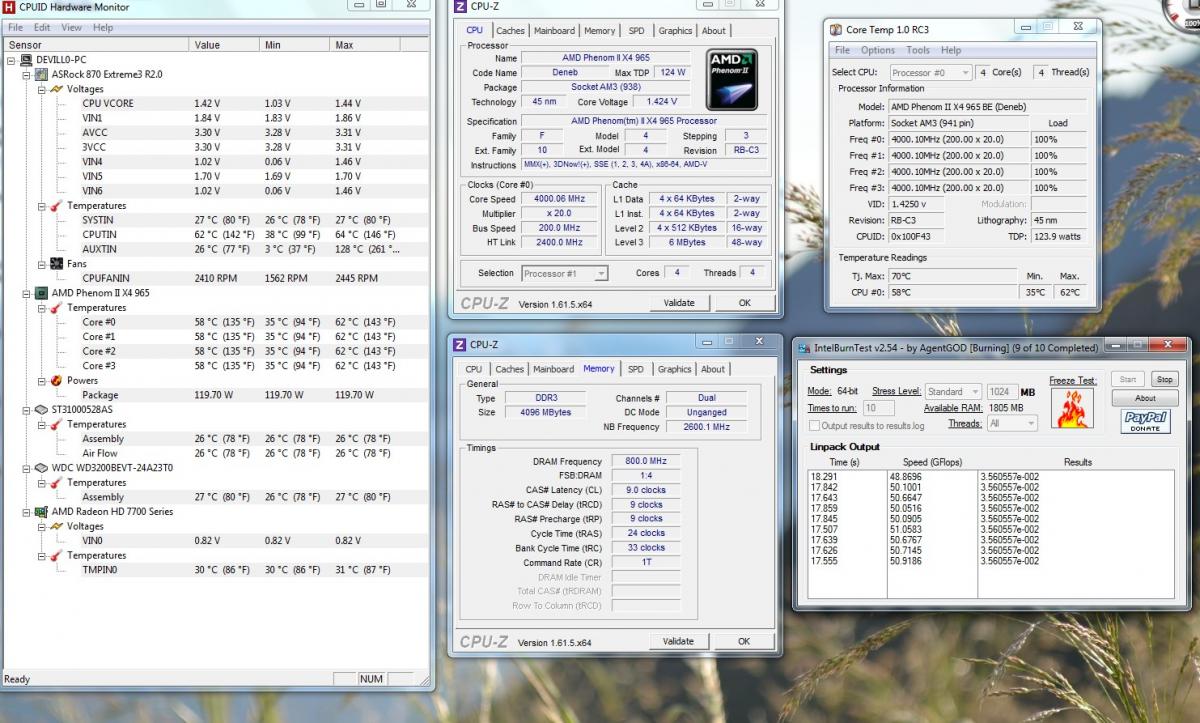Collapse the Fans node expander

click(42, 264)
